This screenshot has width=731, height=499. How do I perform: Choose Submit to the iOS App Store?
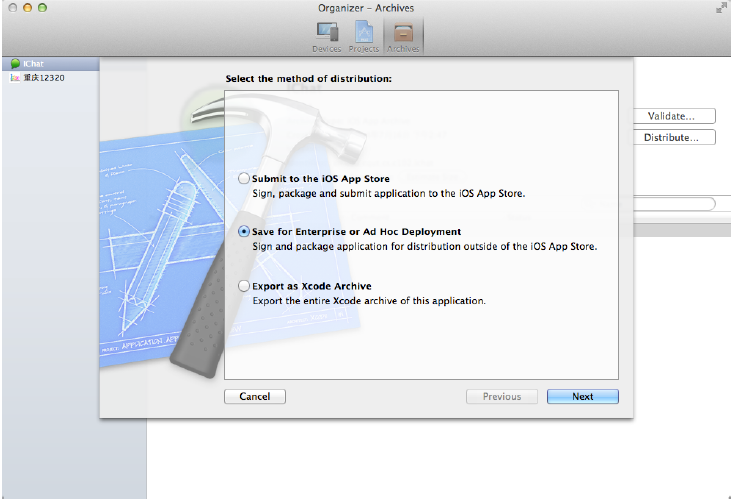[x=245, y=178]
